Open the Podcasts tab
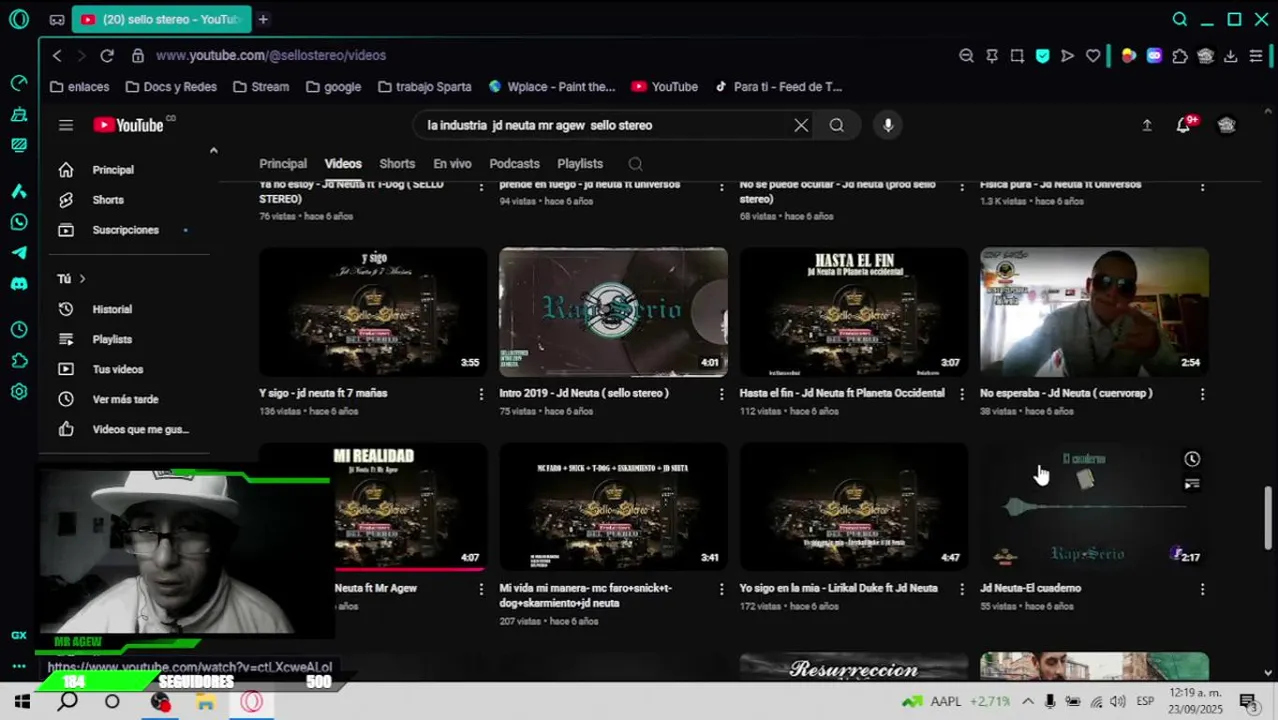This screenshot has width=1278, height=720. click(514, 164)
